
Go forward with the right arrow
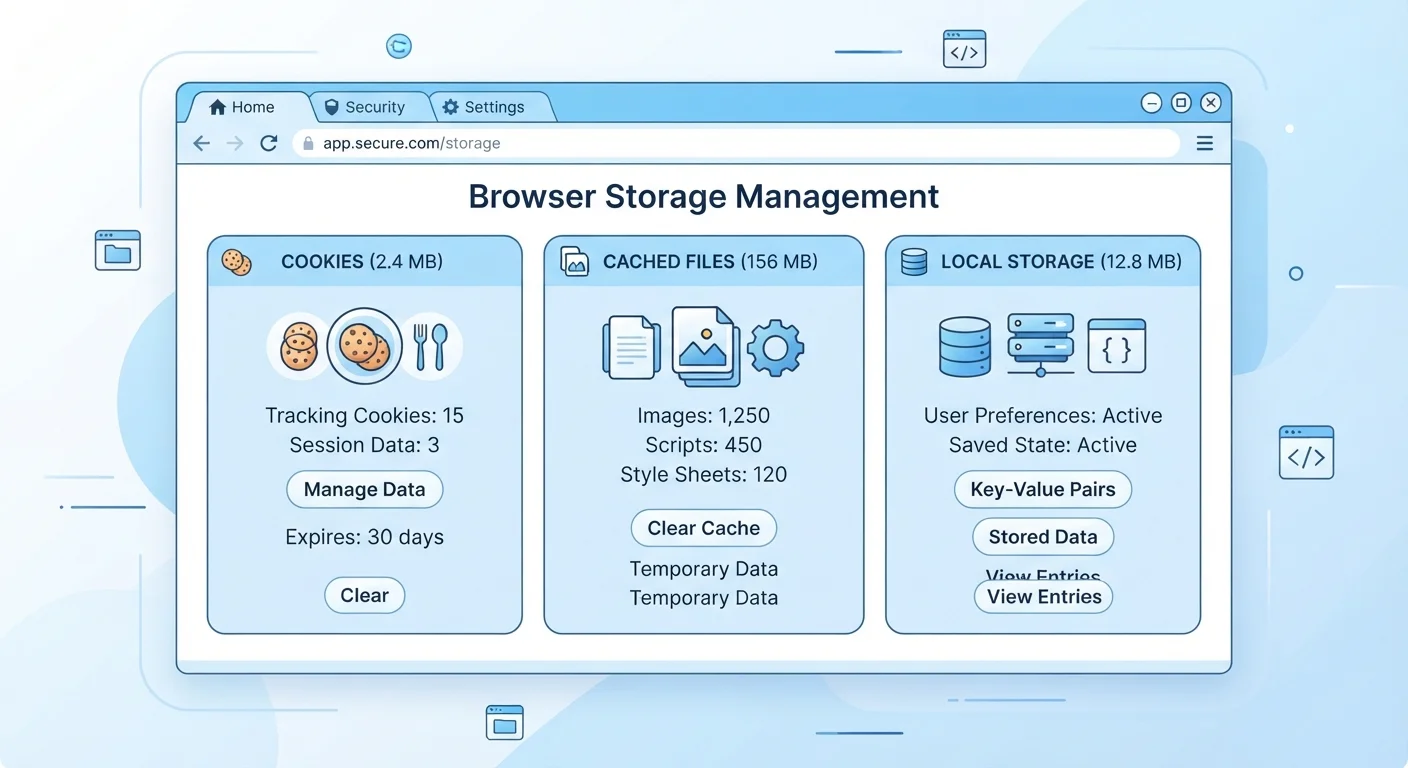coord(235,144)
